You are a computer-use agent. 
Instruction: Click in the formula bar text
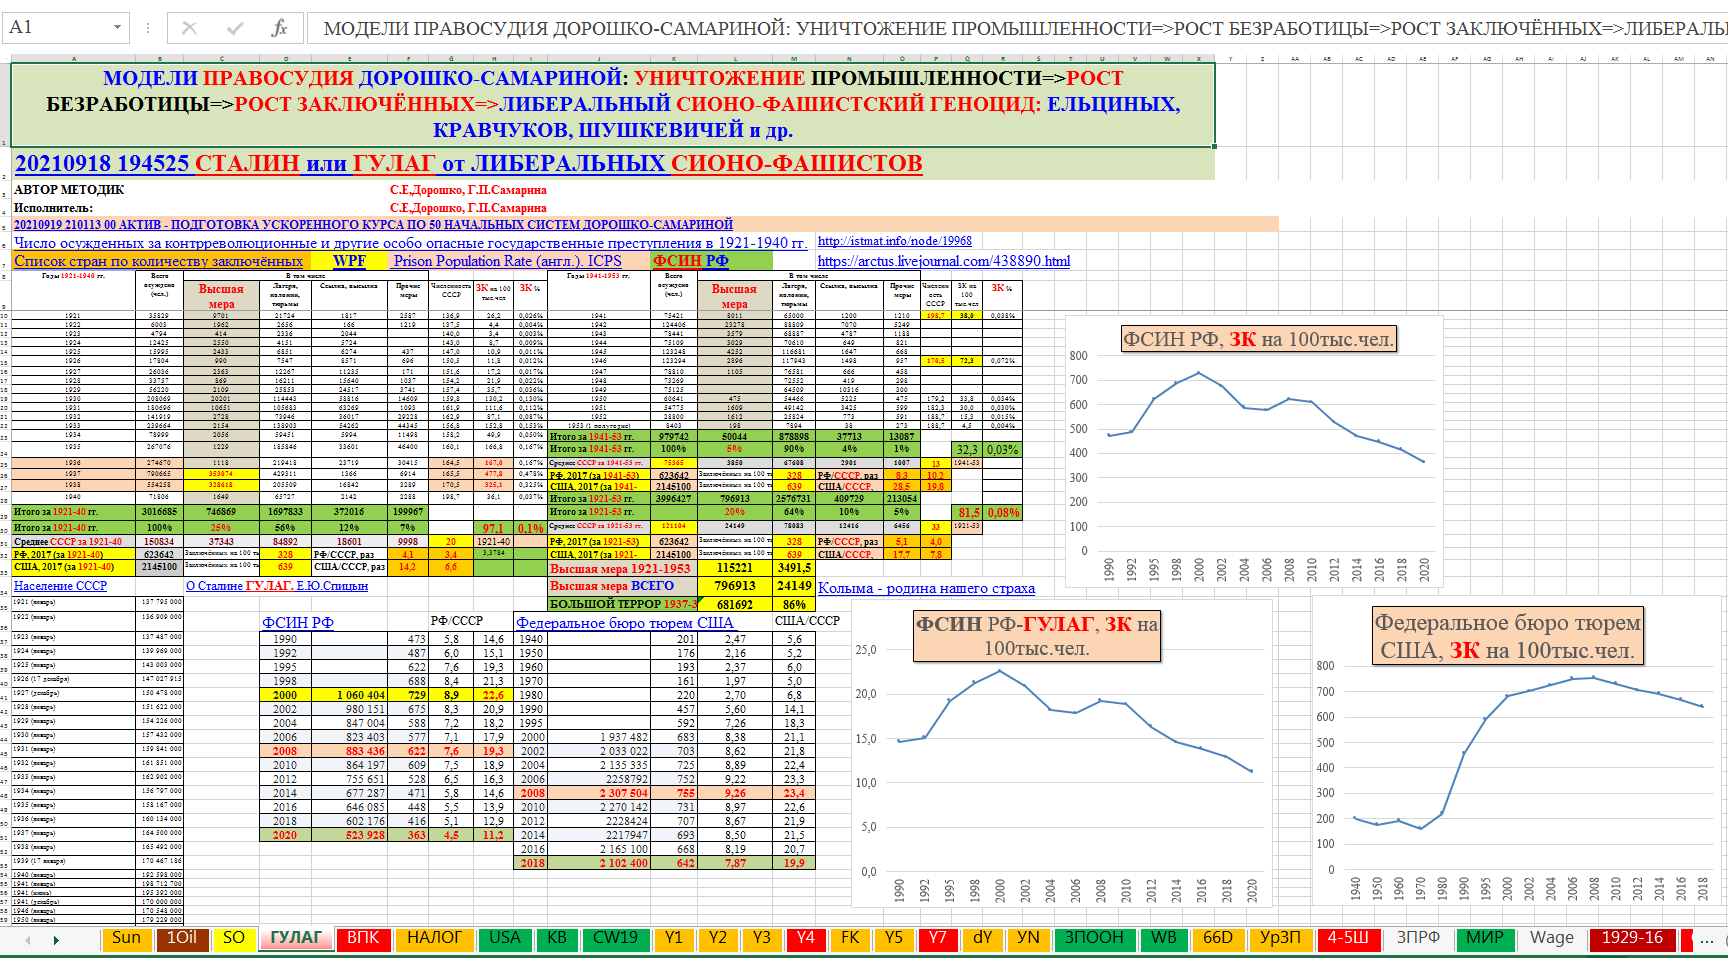(x=1000, y=28)
